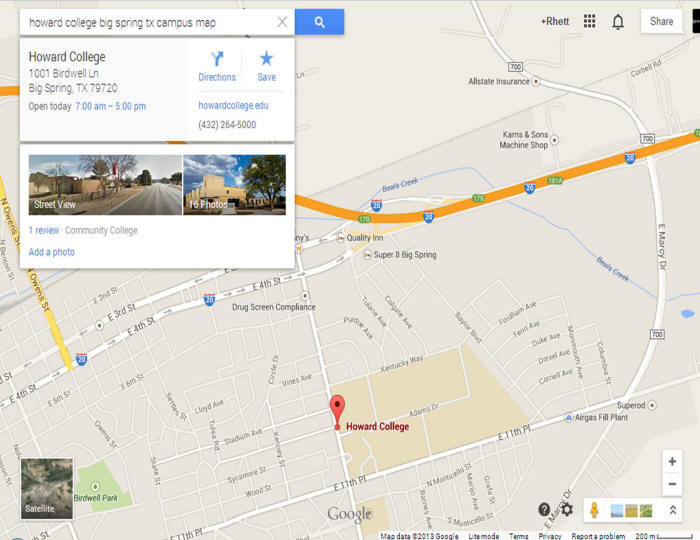Open map settings gear icon
Screen dimensions: 700x540
567,509
